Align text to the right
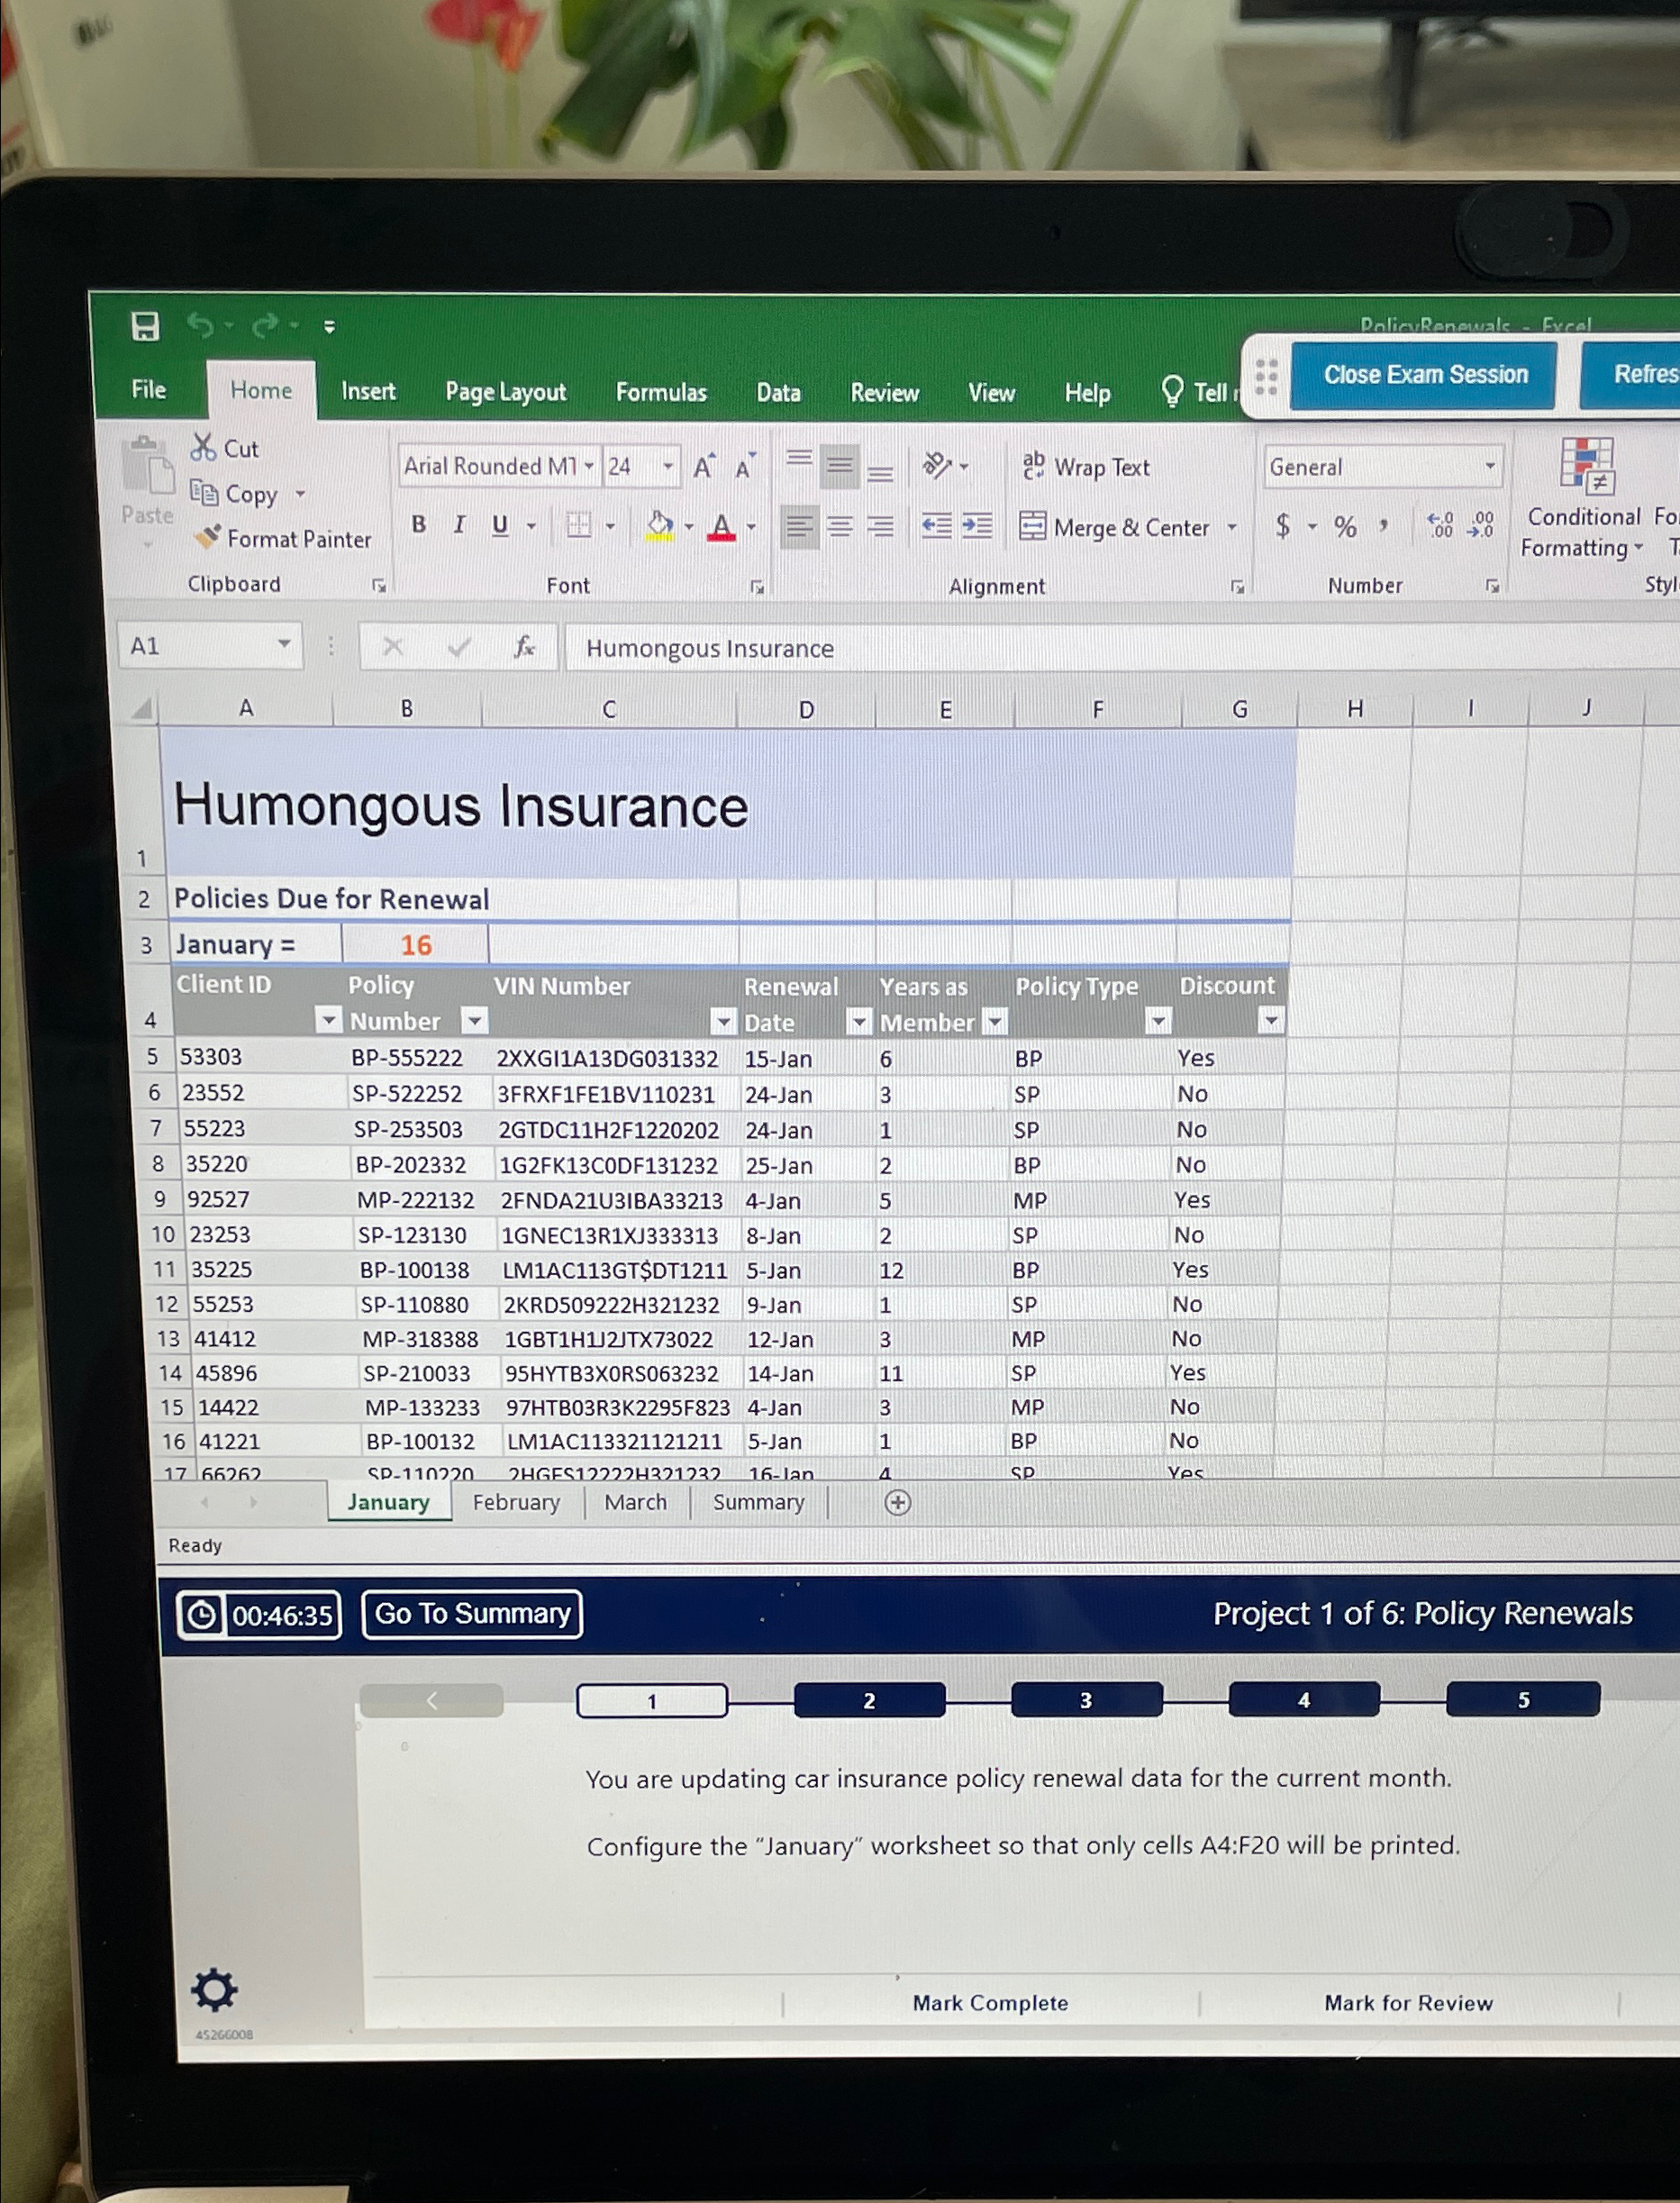Screen dimensions: 1680x2203 [x=880, y=527]
